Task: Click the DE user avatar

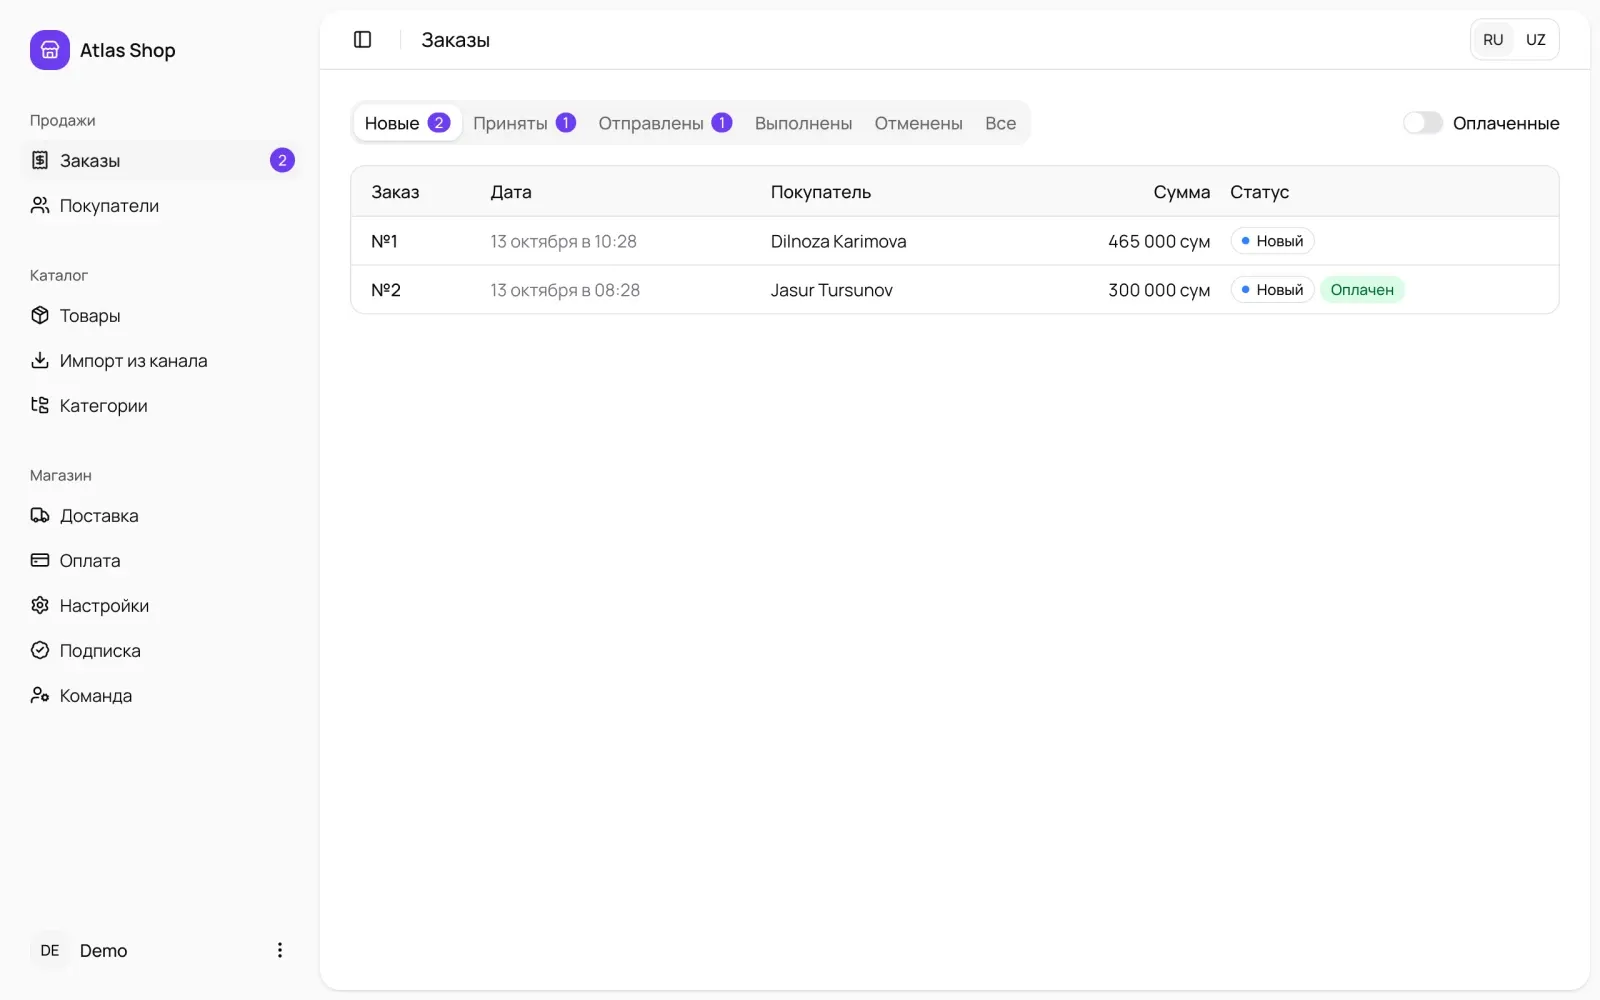Action: (50, 950)
